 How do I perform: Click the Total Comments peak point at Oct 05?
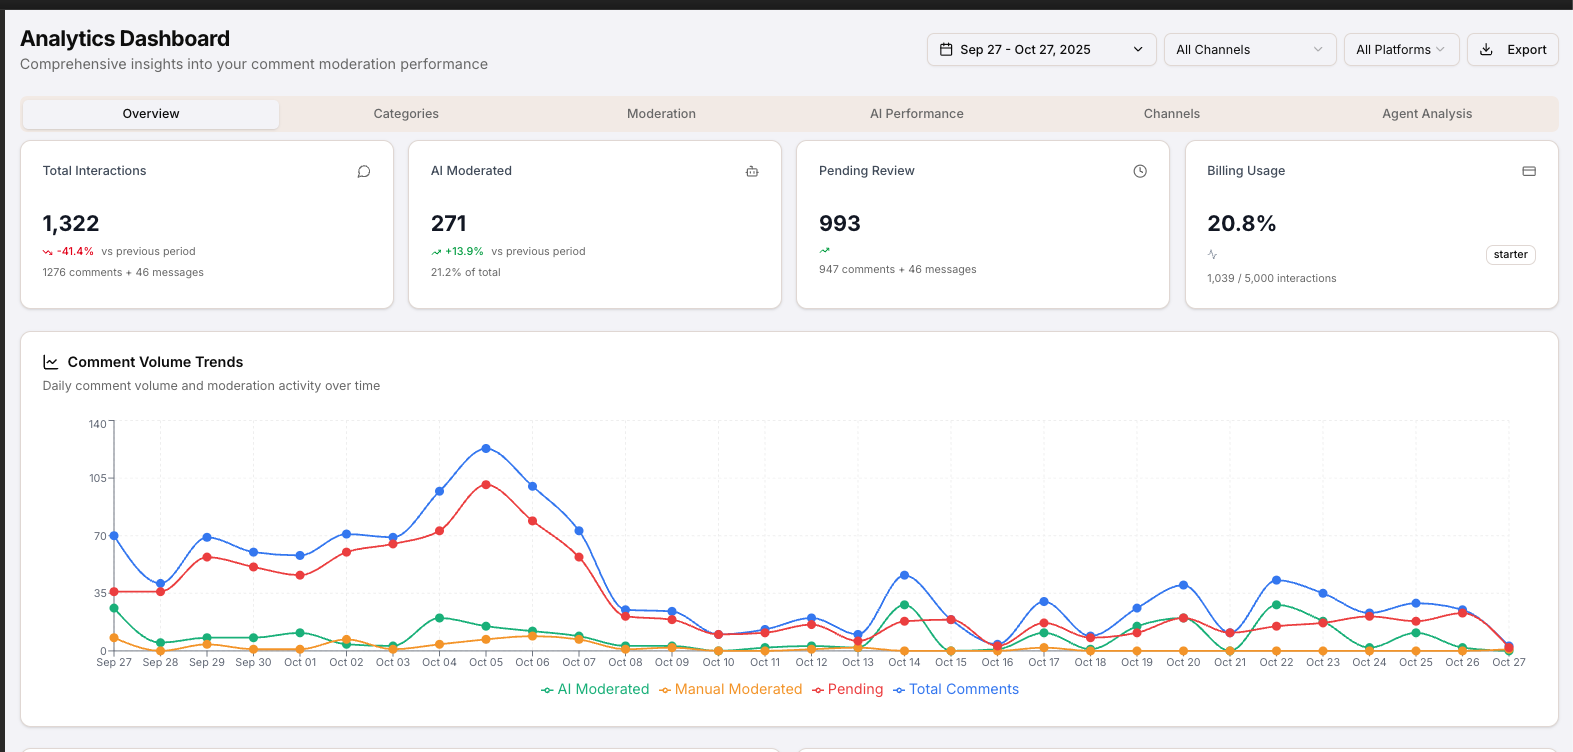point(486,448)
